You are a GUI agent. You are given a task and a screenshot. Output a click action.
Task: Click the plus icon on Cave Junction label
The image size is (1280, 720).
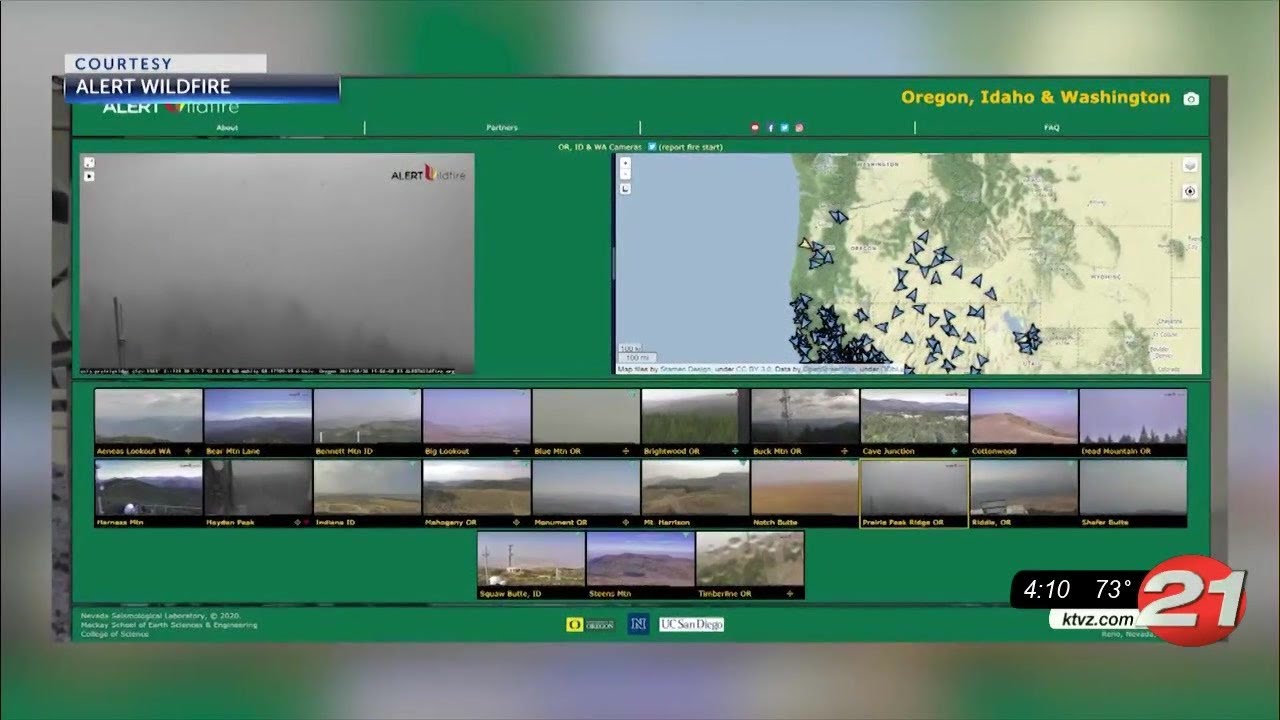(953, 451)
